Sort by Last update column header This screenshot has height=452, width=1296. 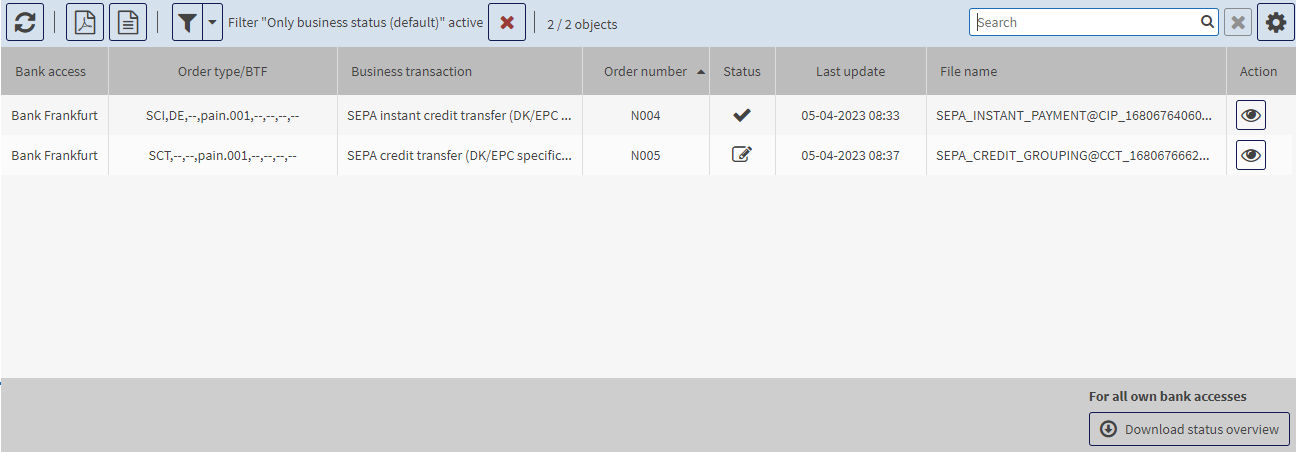pyautogui.click(x=850, y=71)
